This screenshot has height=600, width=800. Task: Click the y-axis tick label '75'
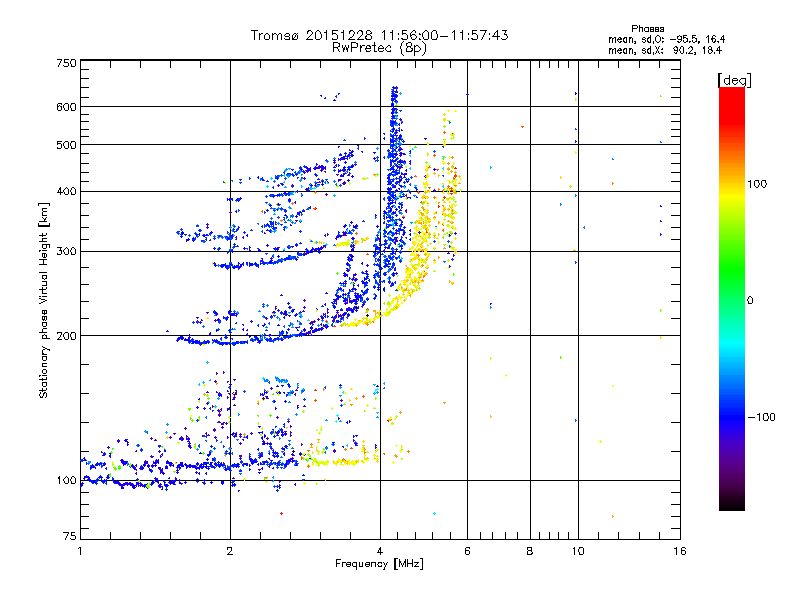(70, 536)
